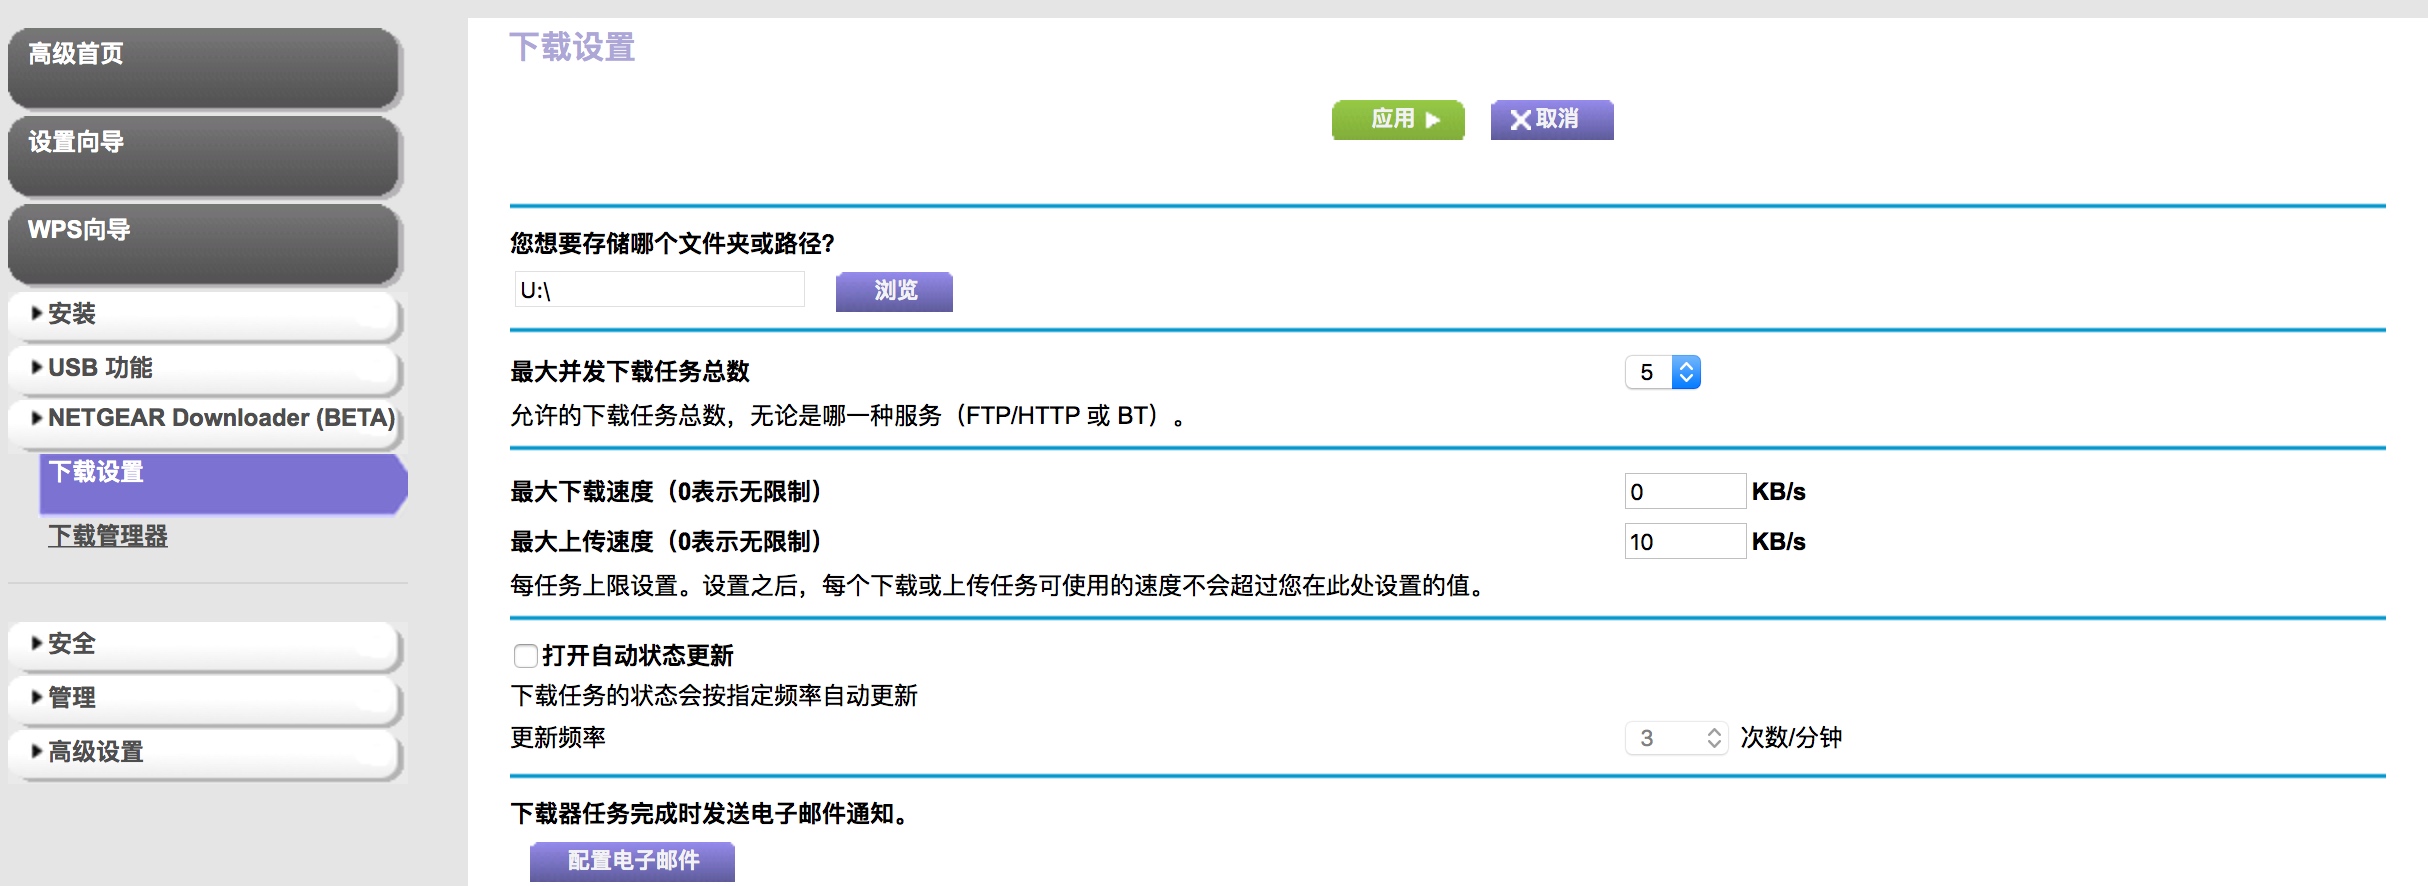
Task: Browse for a folder with 浏览 button
Action: point(894,291)
